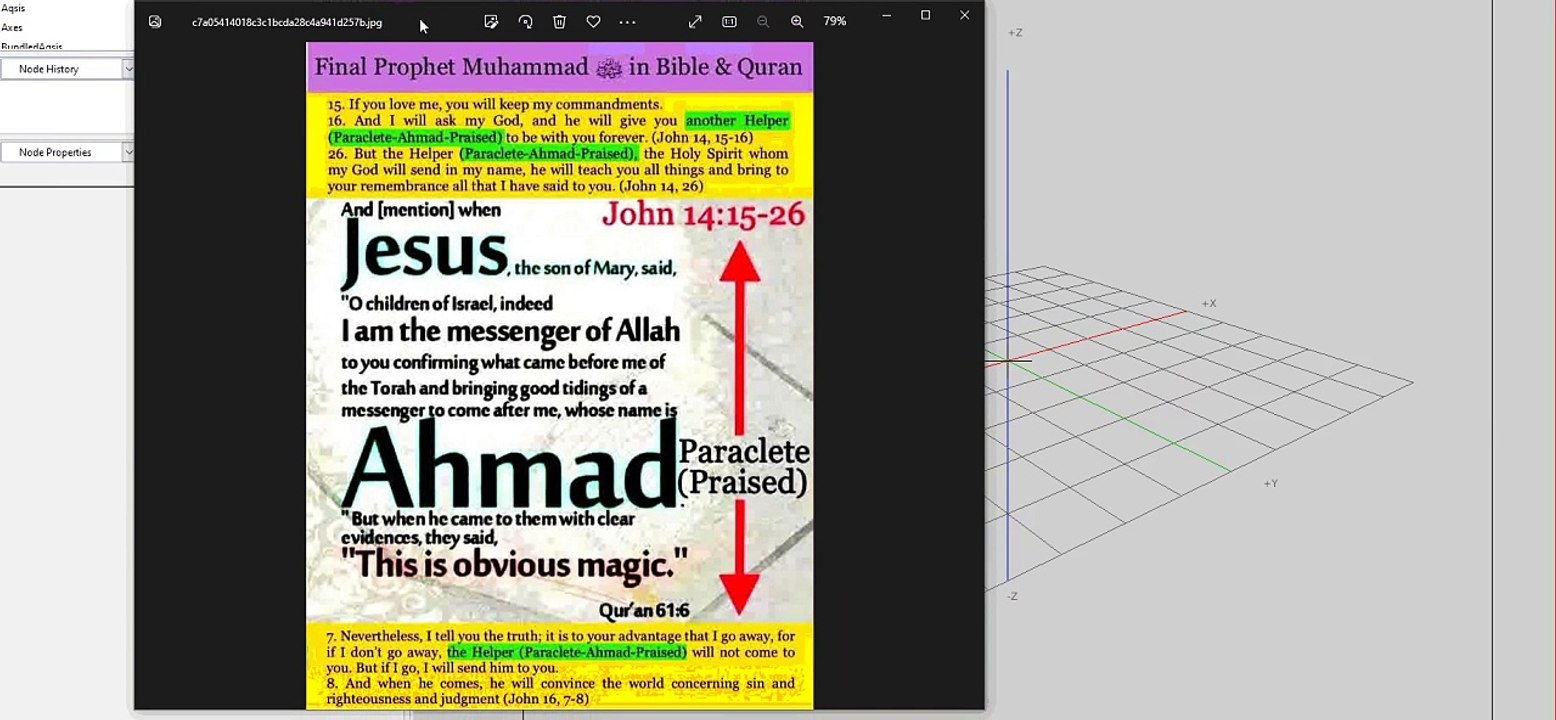Open the Node History panel dropdown arrow
This screenshot has width=1556, height=720.
(128, 69)
